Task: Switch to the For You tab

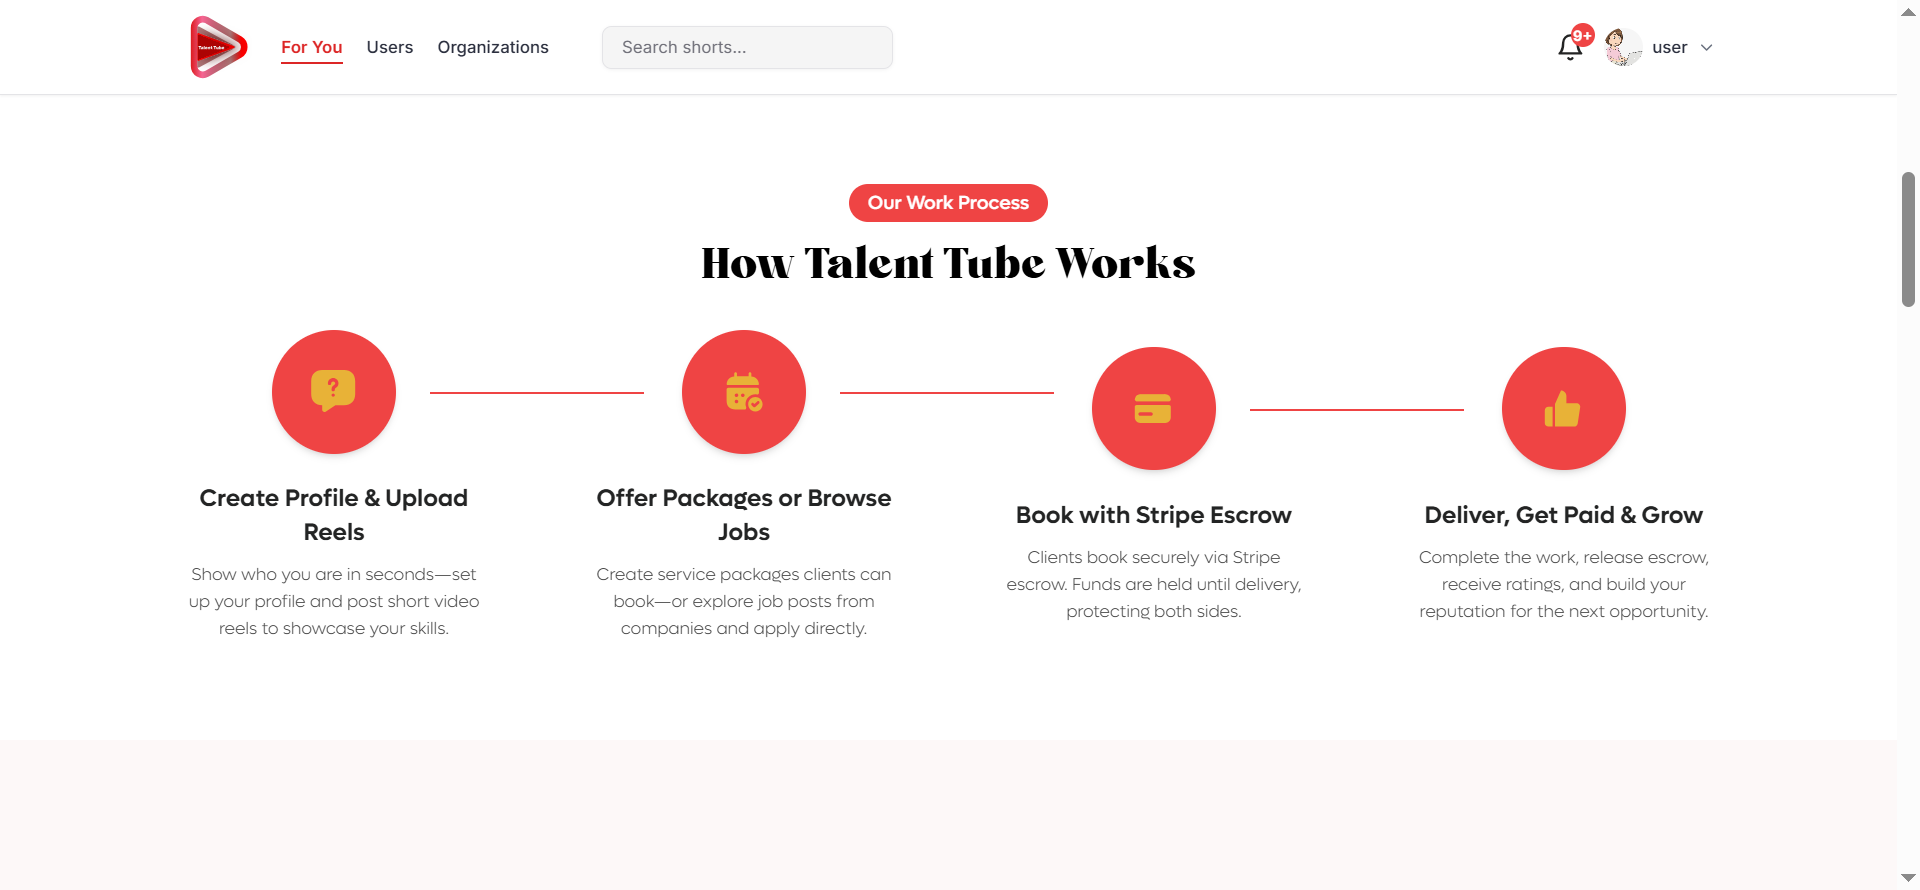Action: 311,47
